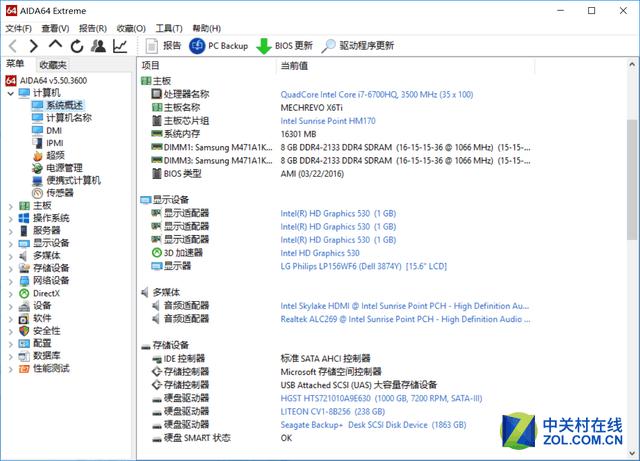Click the vertical scrollbar thumb

tap(632, 180)
